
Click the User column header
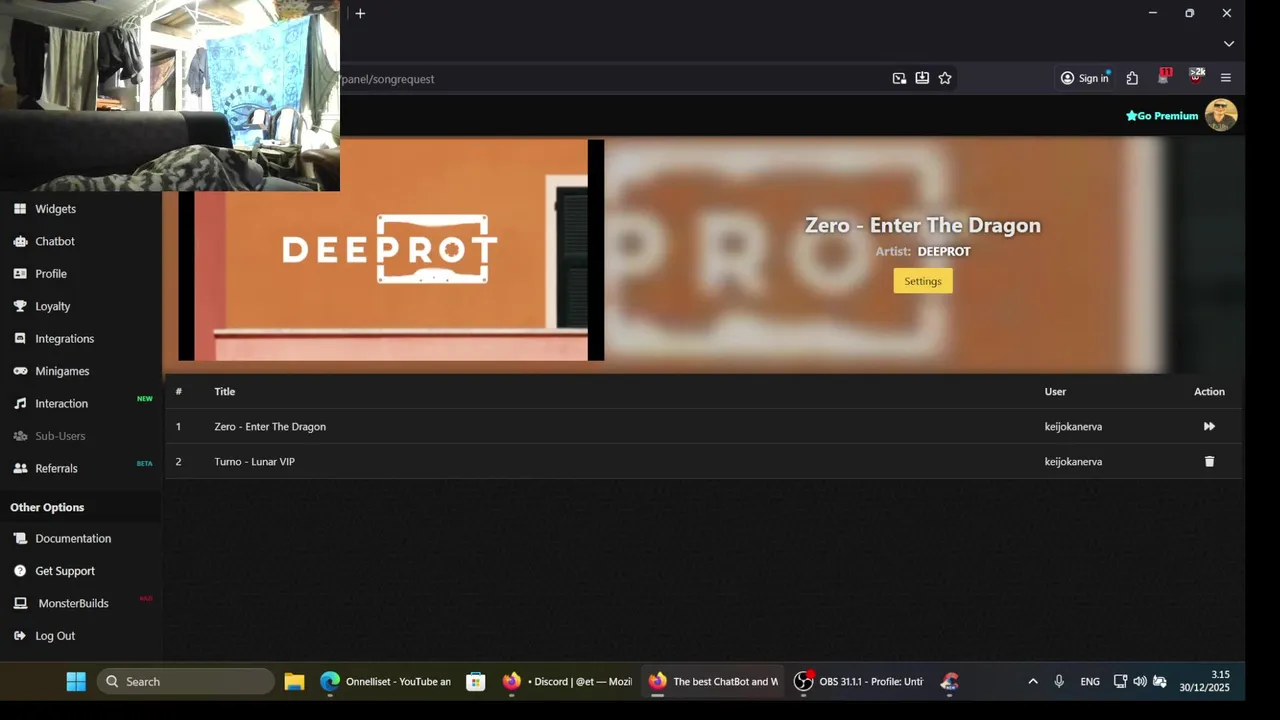point(1055,392)
